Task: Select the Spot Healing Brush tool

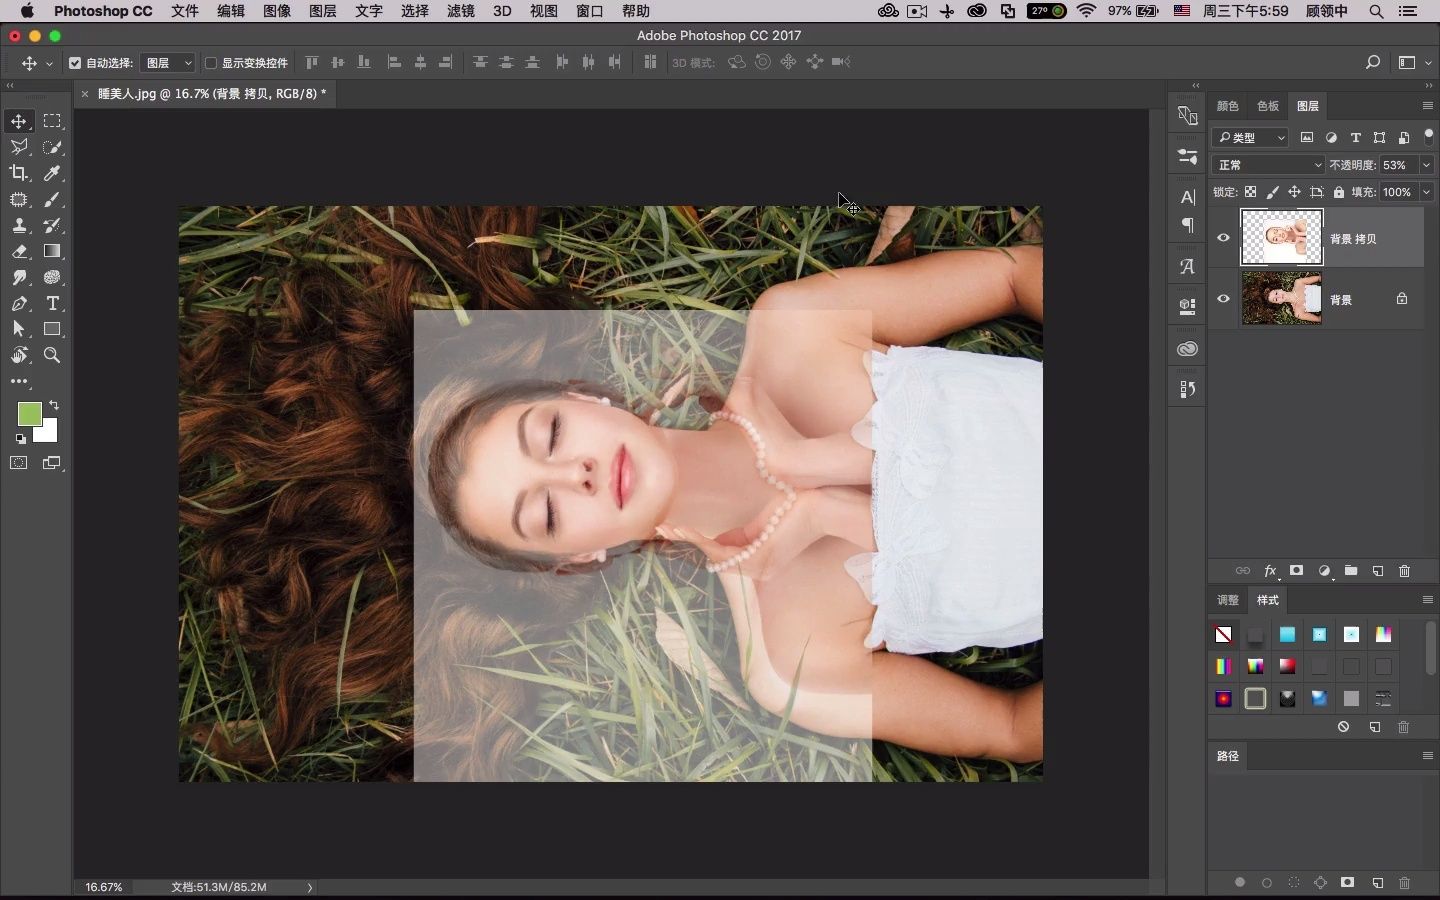Action: [19, 199]
